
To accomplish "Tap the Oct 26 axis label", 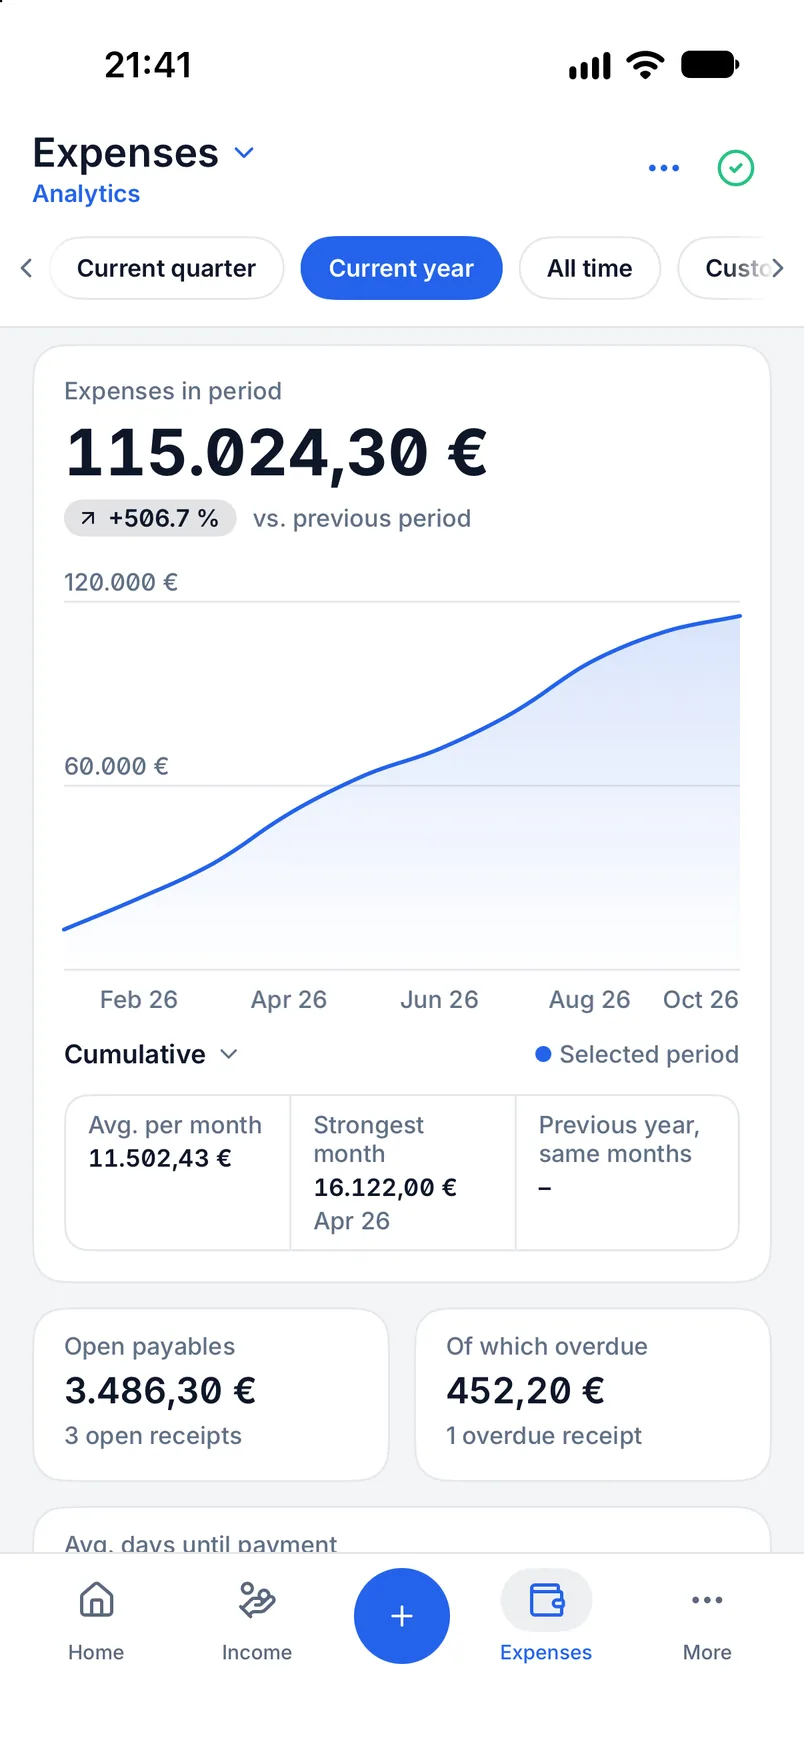I will [x=701, y=999].
